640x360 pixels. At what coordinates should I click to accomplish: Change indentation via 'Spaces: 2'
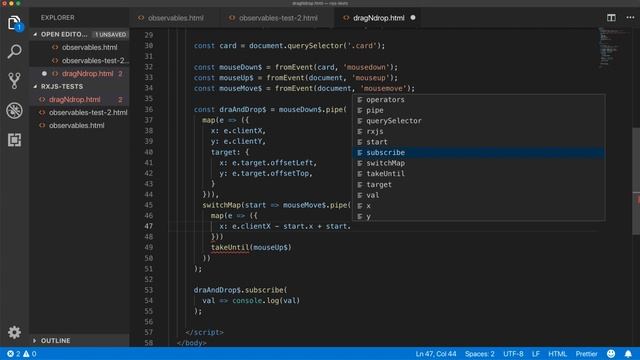pyautogui.click(x=480, y=354)
